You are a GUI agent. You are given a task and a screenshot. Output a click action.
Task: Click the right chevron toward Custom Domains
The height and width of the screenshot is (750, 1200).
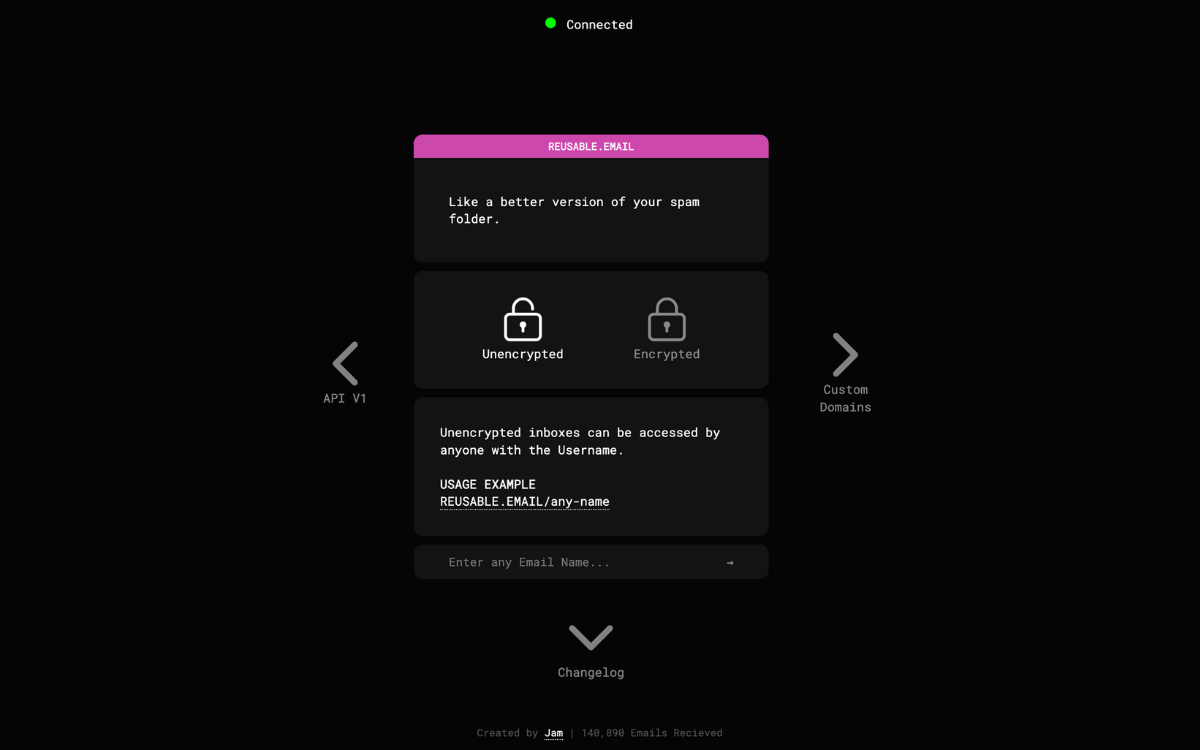(845, 355)
